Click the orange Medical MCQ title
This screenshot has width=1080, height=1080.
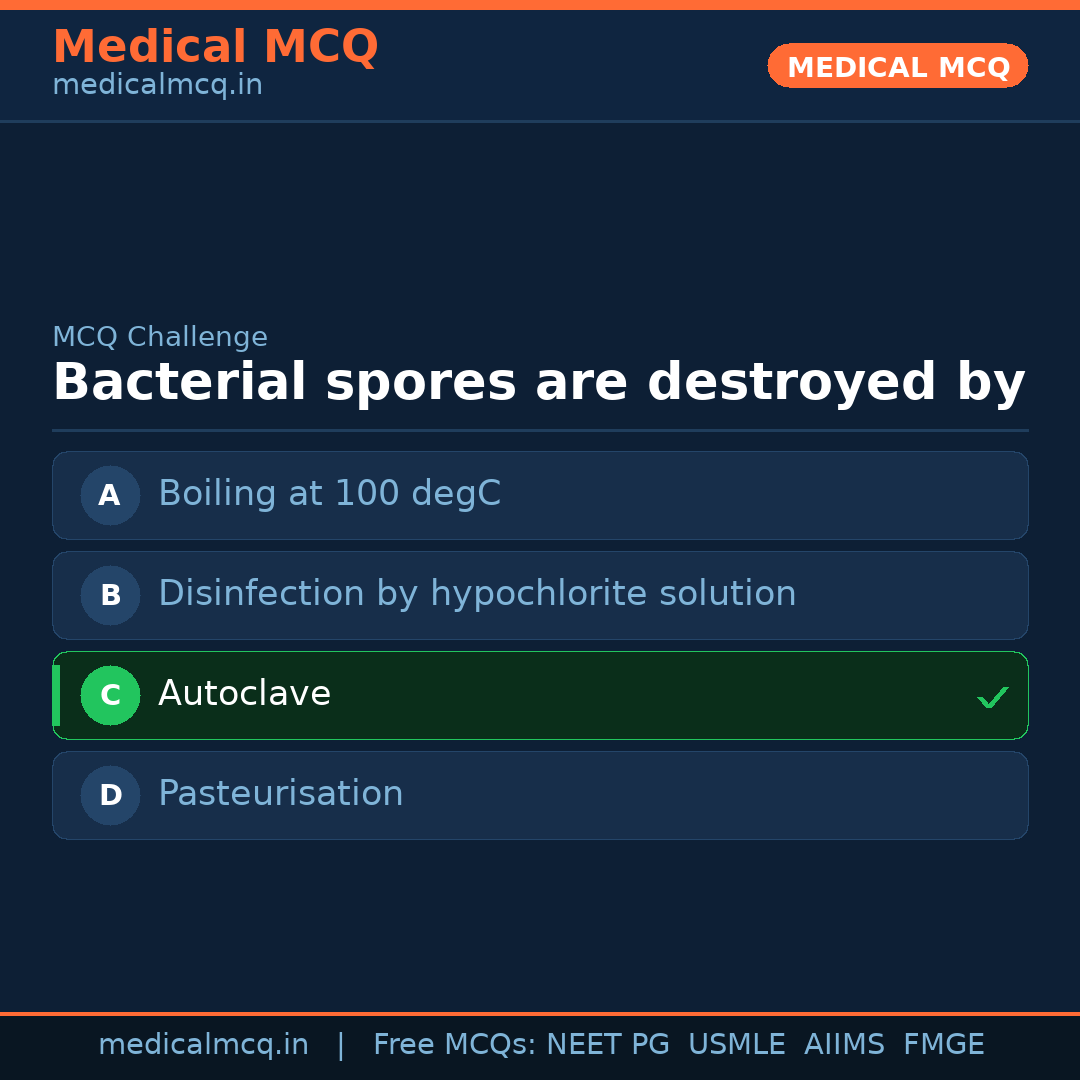pos(215,47)
